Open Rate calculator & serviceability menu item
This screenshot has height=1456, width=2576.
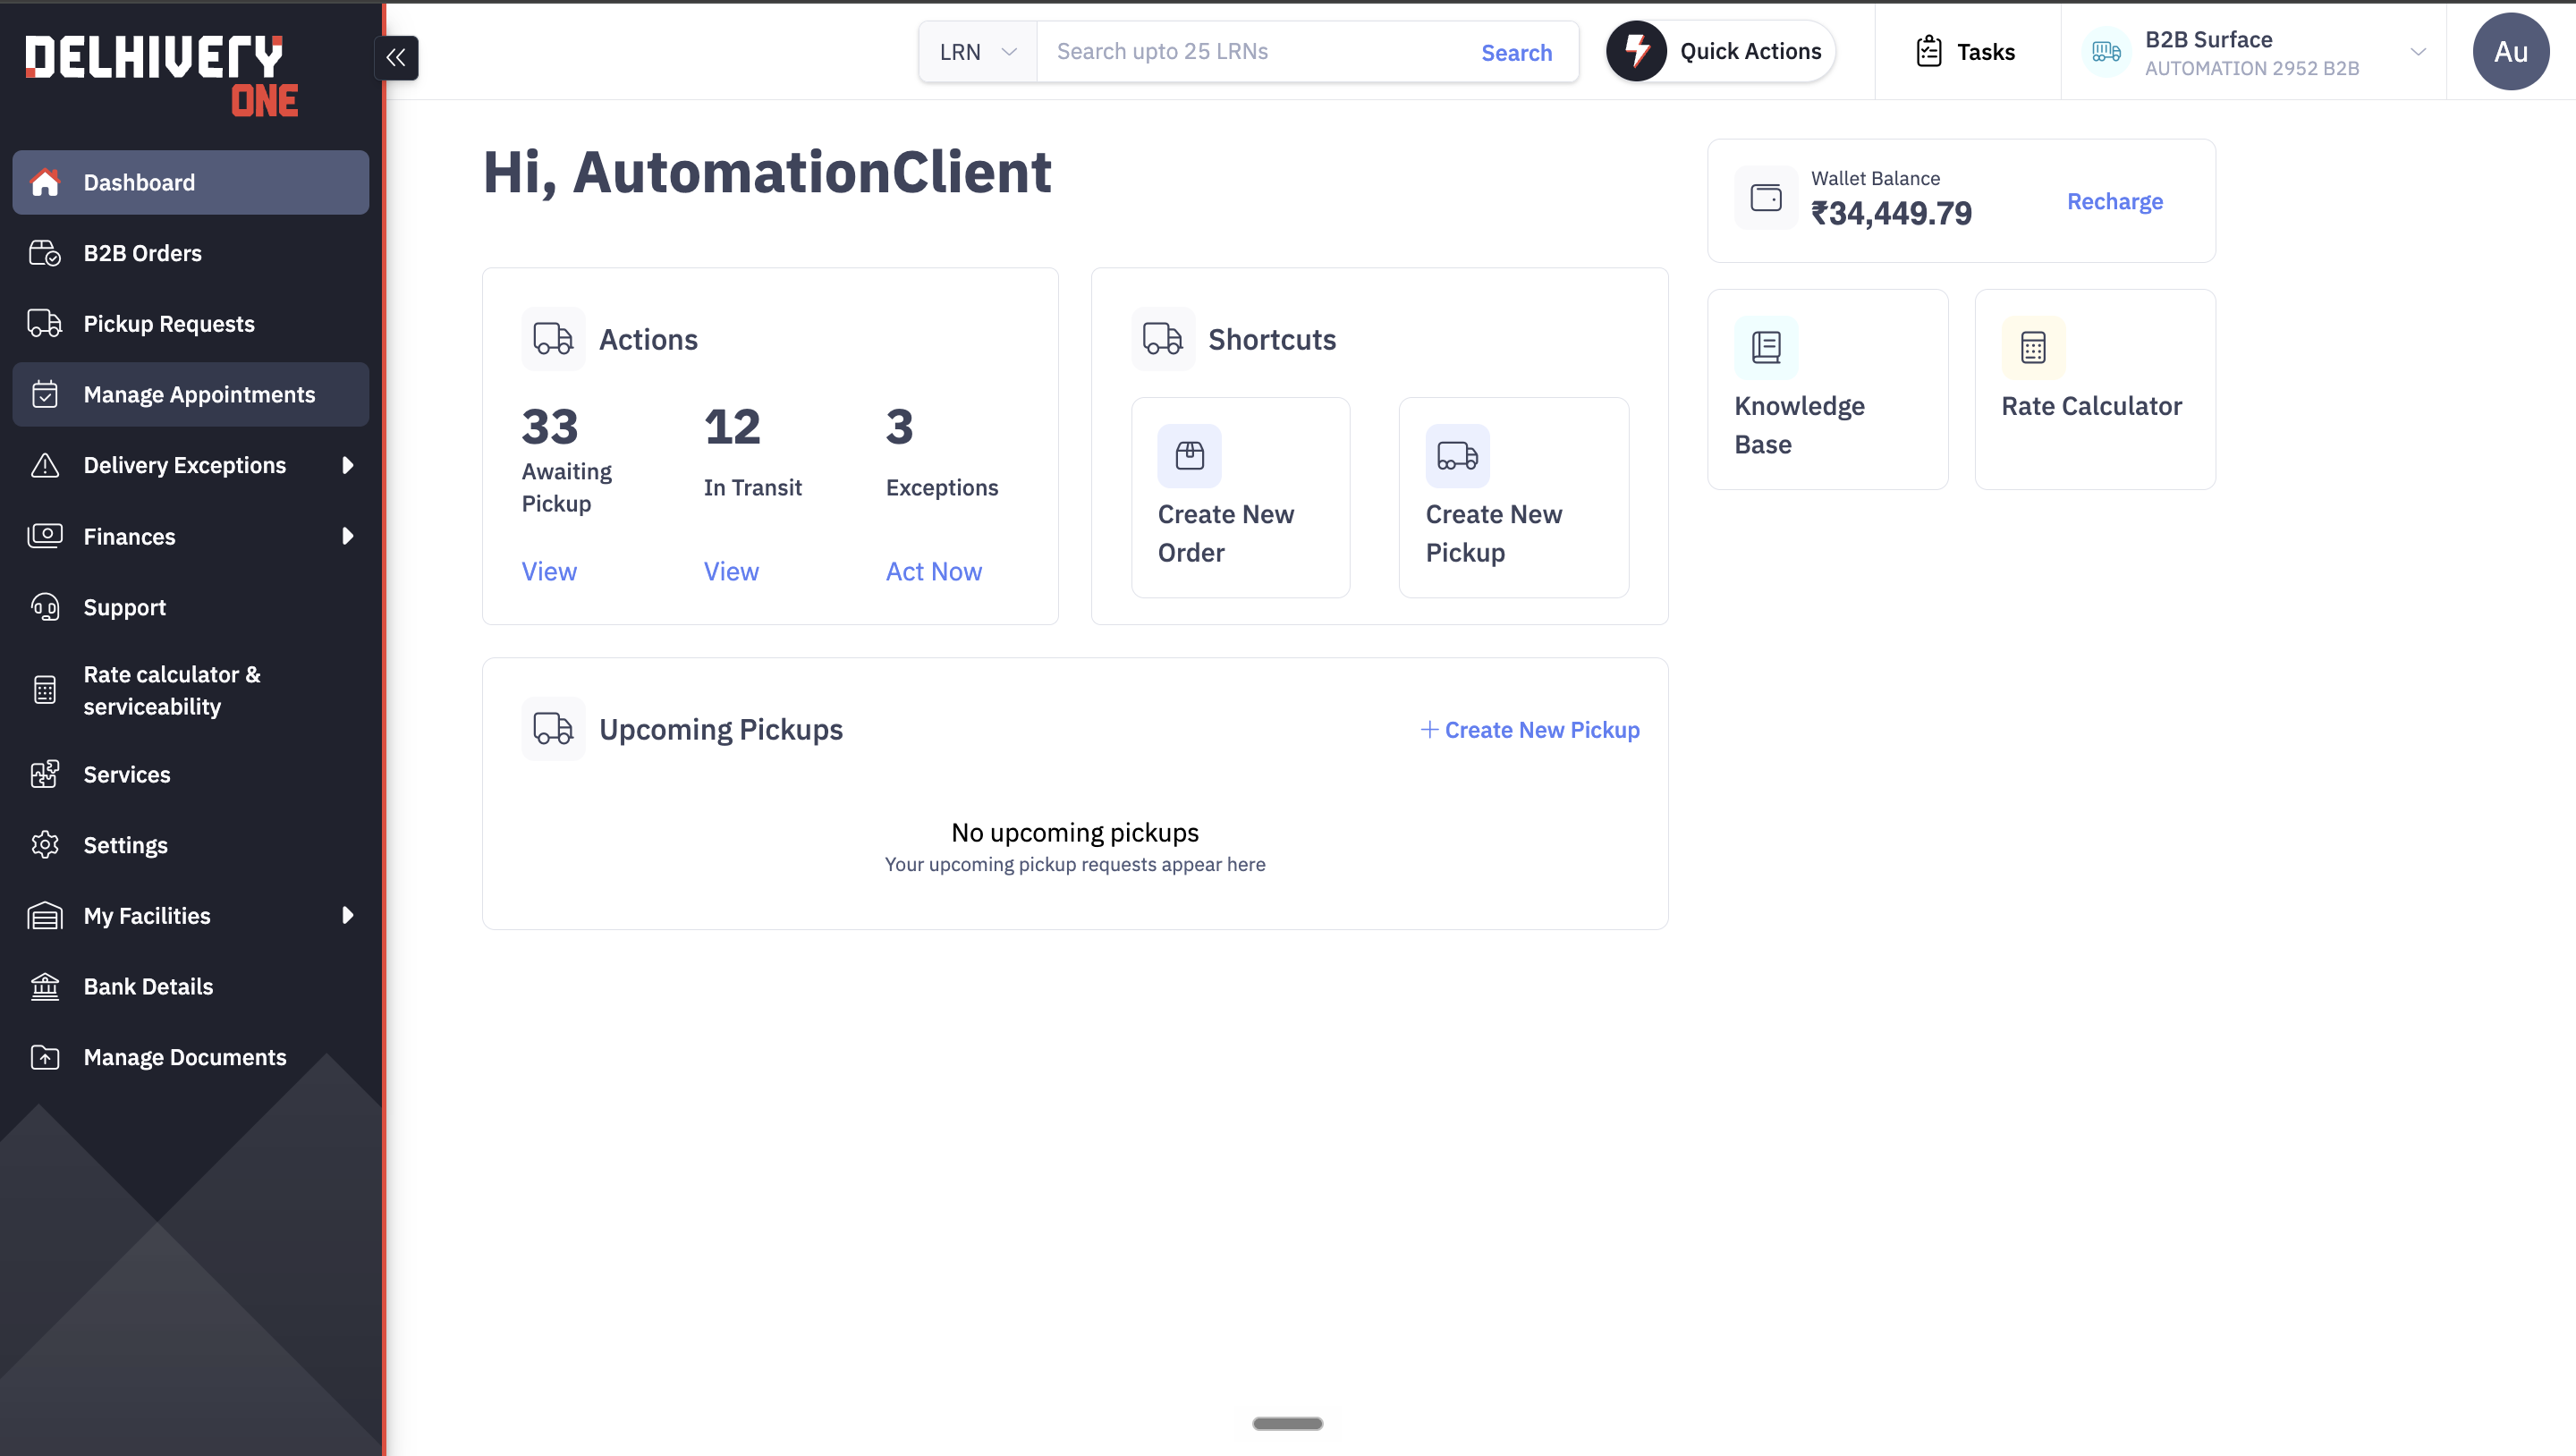(191, 690)
